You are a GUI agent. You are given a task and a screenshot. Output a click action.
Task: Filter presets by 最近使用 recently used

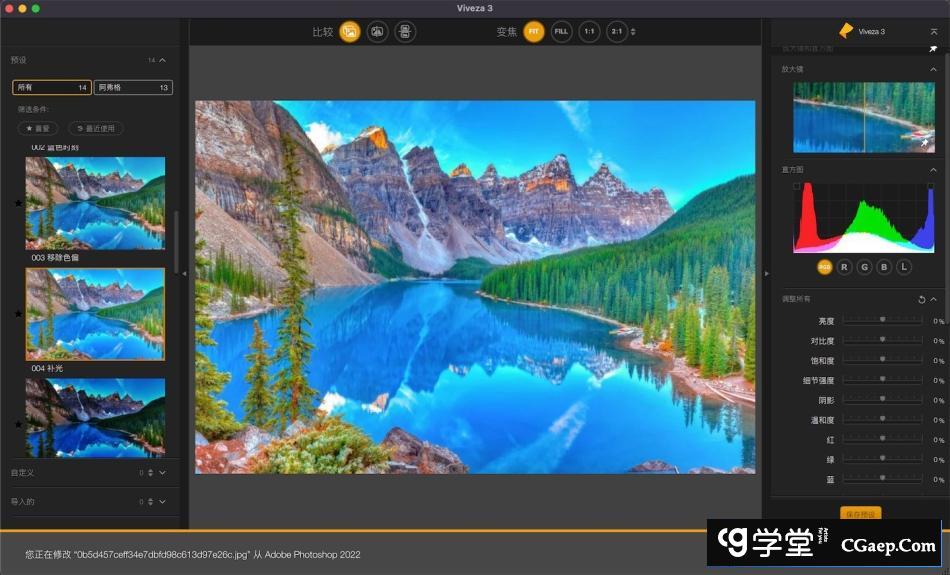pyautogui.click(x=96, y=128)
